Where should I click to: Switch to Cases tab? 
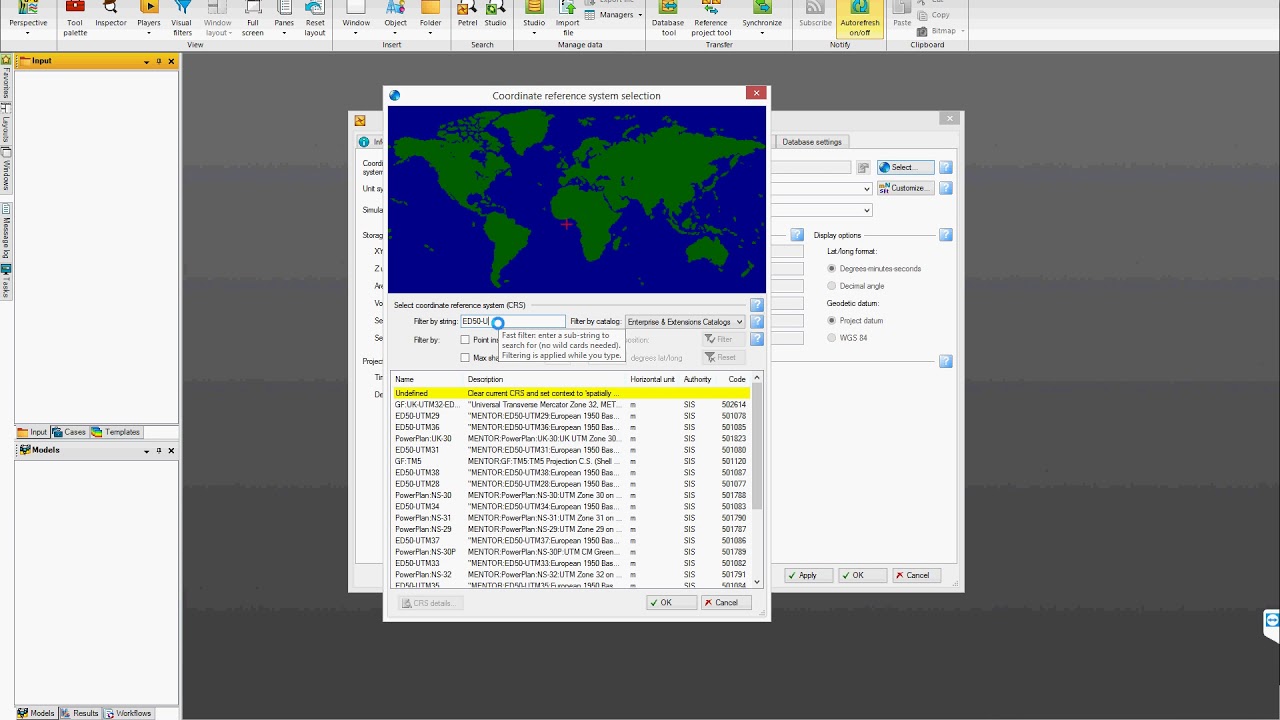[69, 432]
